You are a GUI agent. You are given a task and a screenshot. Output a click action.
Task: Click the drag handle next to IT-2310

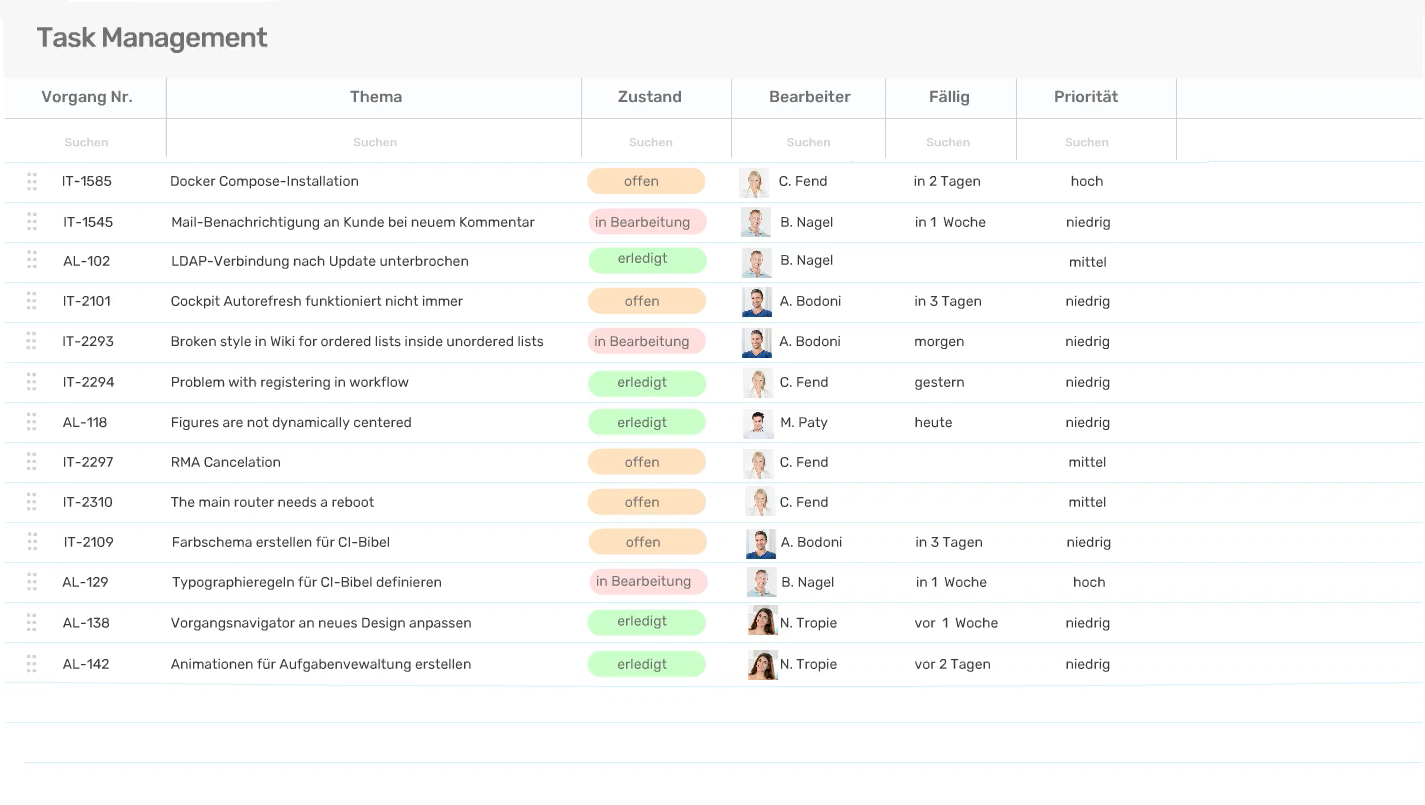[32, 502]
